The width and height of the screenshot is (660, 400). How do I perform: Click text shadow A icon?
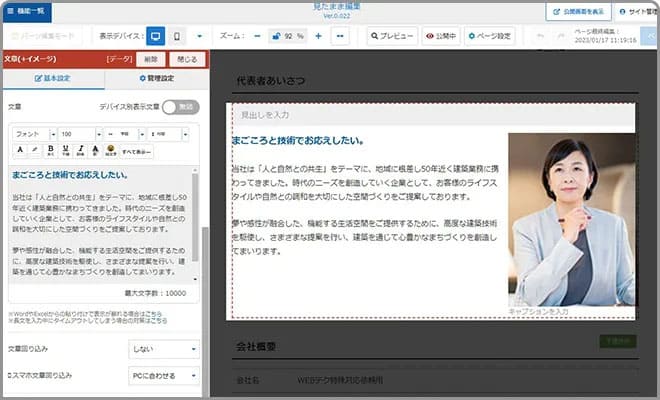point(96,150)
